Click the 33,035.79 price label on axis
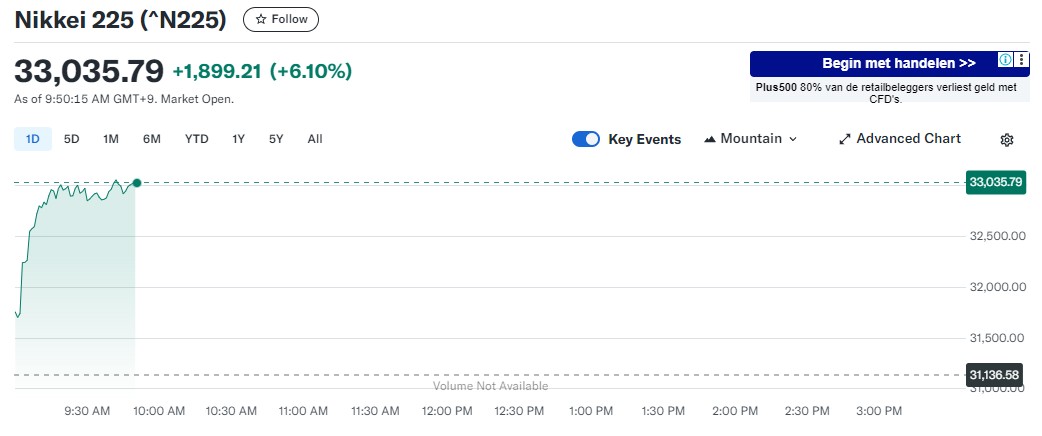 pos(995,182)
